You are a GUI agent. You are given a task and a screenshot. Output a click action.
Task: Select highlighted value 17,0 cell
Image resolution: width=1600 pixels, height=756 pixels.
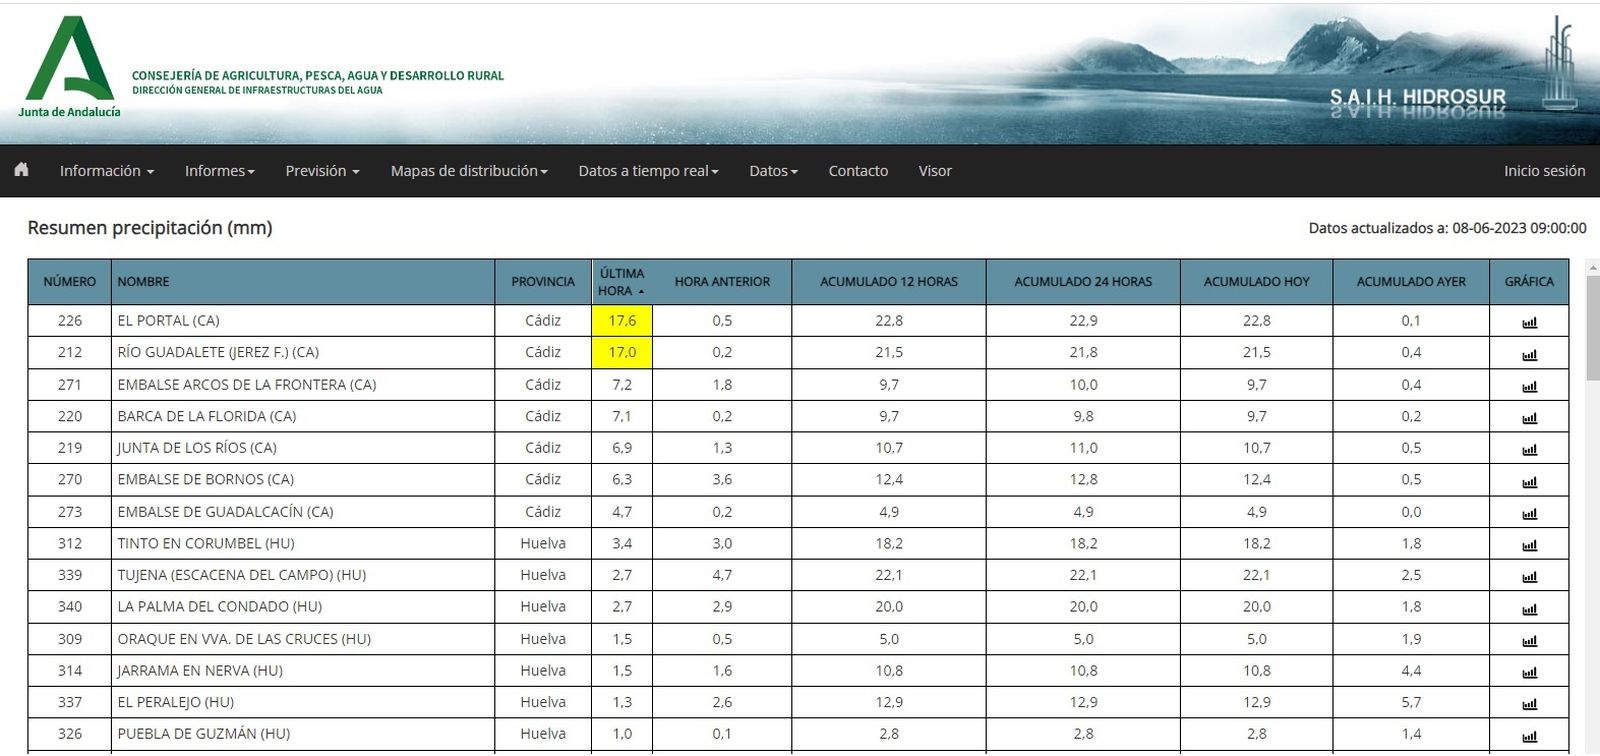tap(622, 352)
